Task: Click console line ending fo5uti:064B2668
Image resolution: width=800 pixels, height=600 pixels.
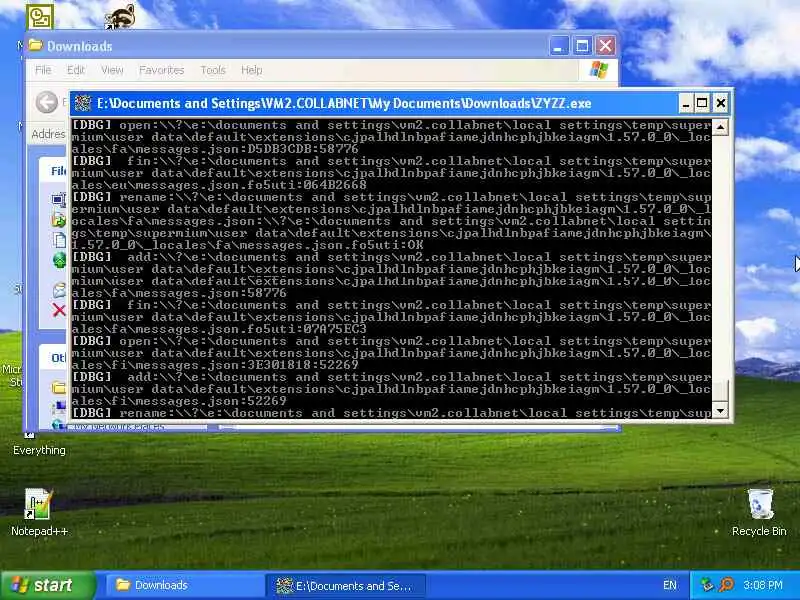Action: click(219, 185)
